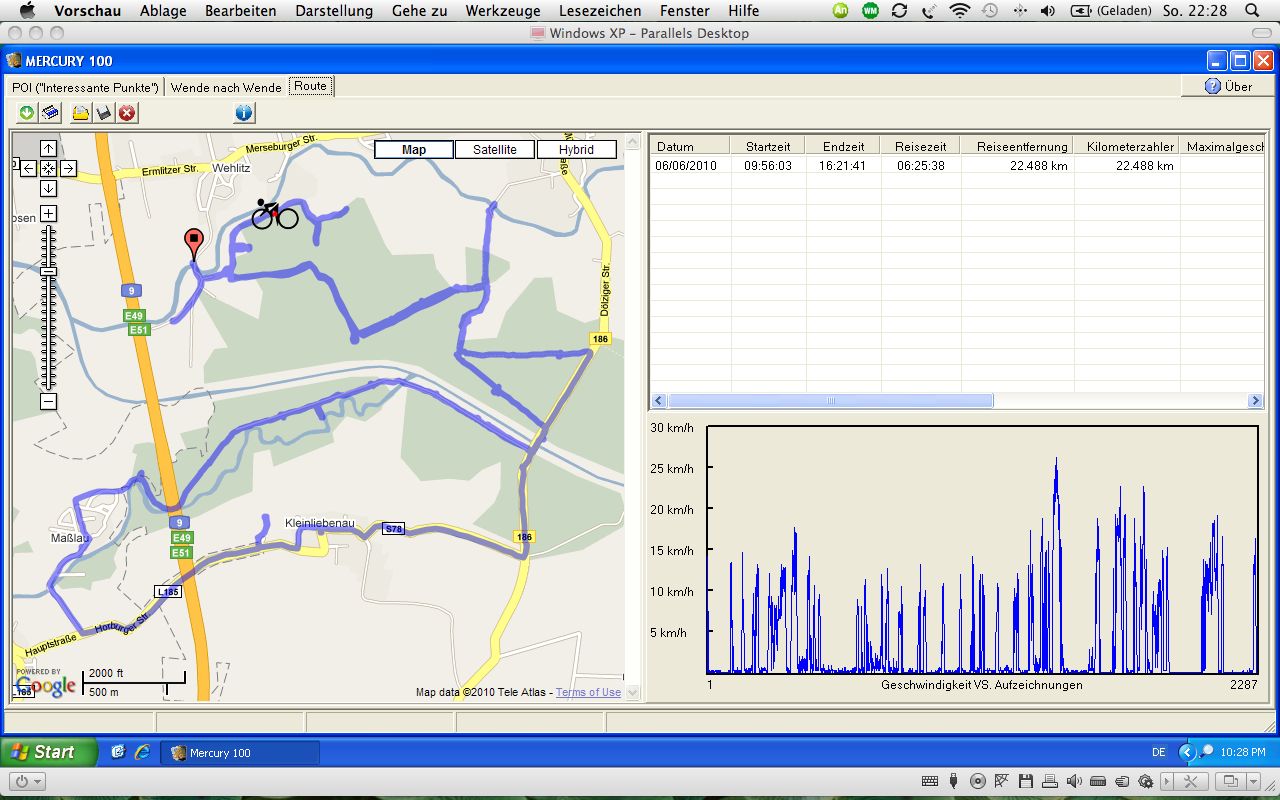Click the map zoom slider handle
The image size is (1280, 800).
[48, 271]
